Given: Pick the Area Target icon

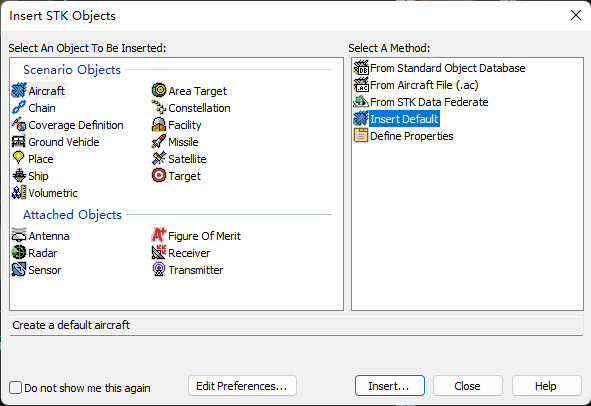Looking at the screenshot, I should click(x=159, y=90).
